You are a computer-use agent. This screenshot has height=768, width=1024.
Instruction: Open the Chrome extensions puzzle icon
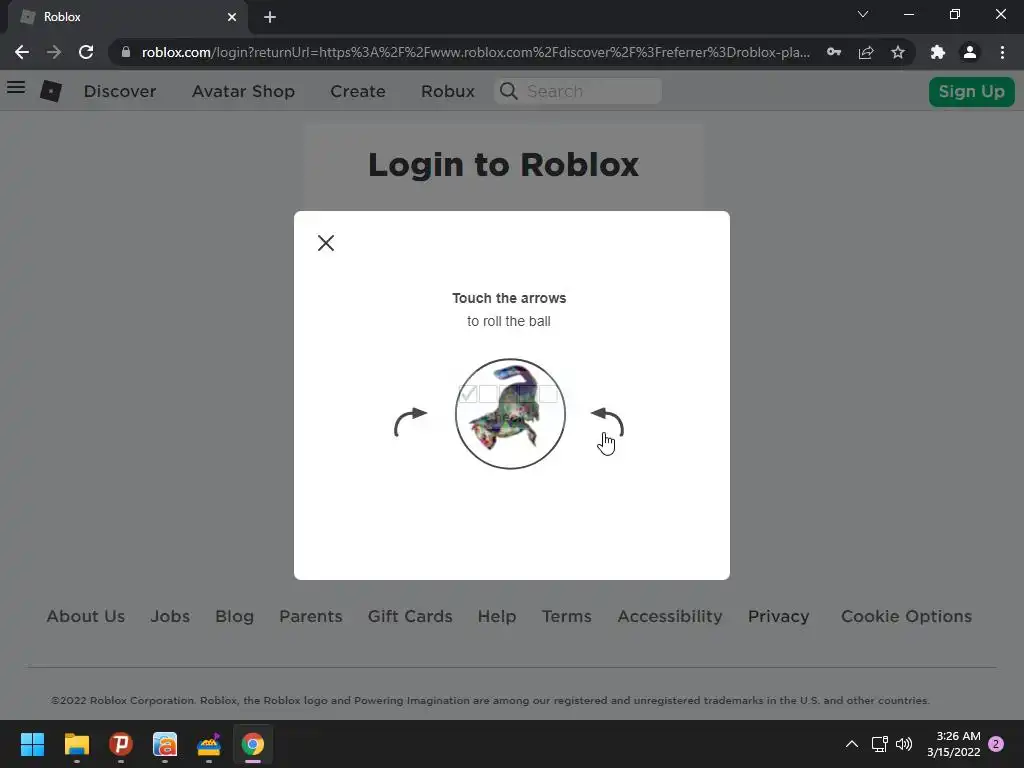[x=938, y=52]
